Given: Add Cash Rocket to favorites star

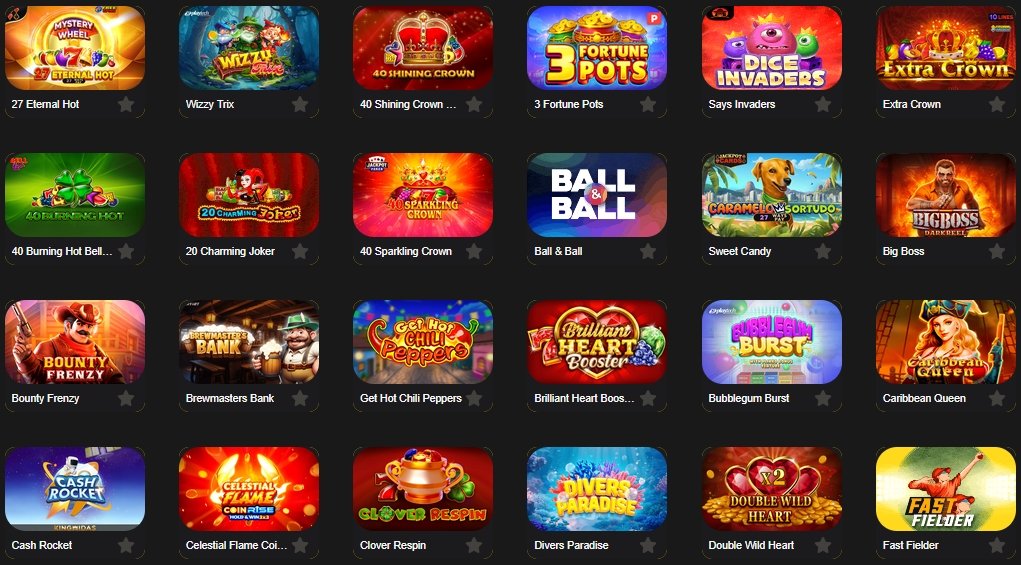Looking at the screenshot, I should tap(126, 545).
